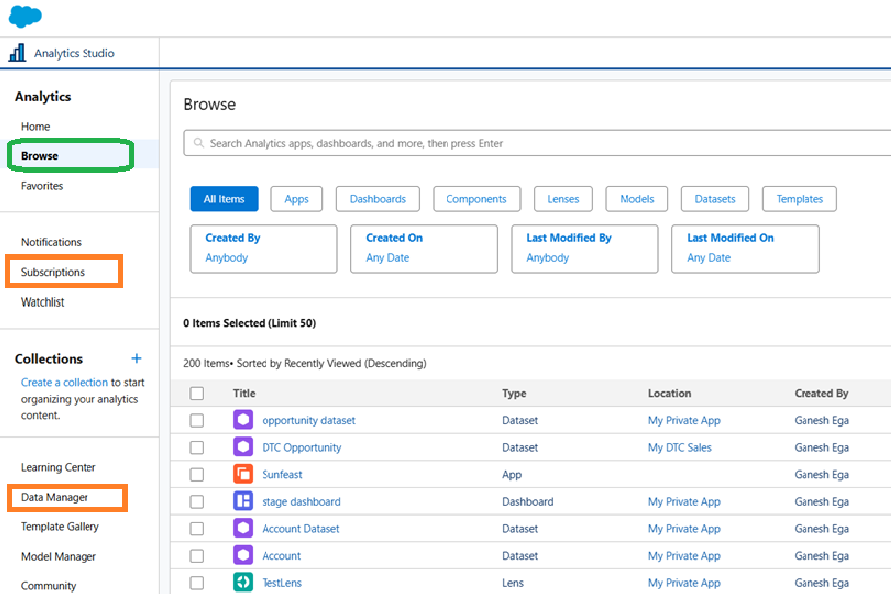Open the opportunity dataset link
The image size is (891, 594).
click(309, 421)
